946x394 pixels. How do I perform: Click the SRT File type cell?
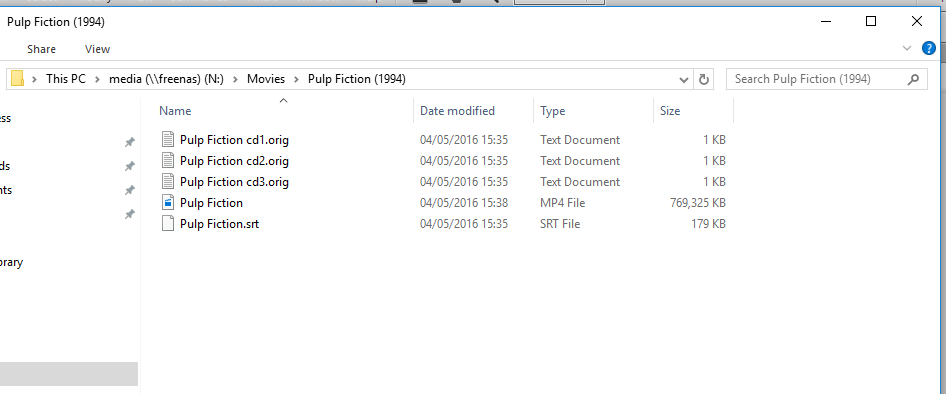tap(560, 224)
